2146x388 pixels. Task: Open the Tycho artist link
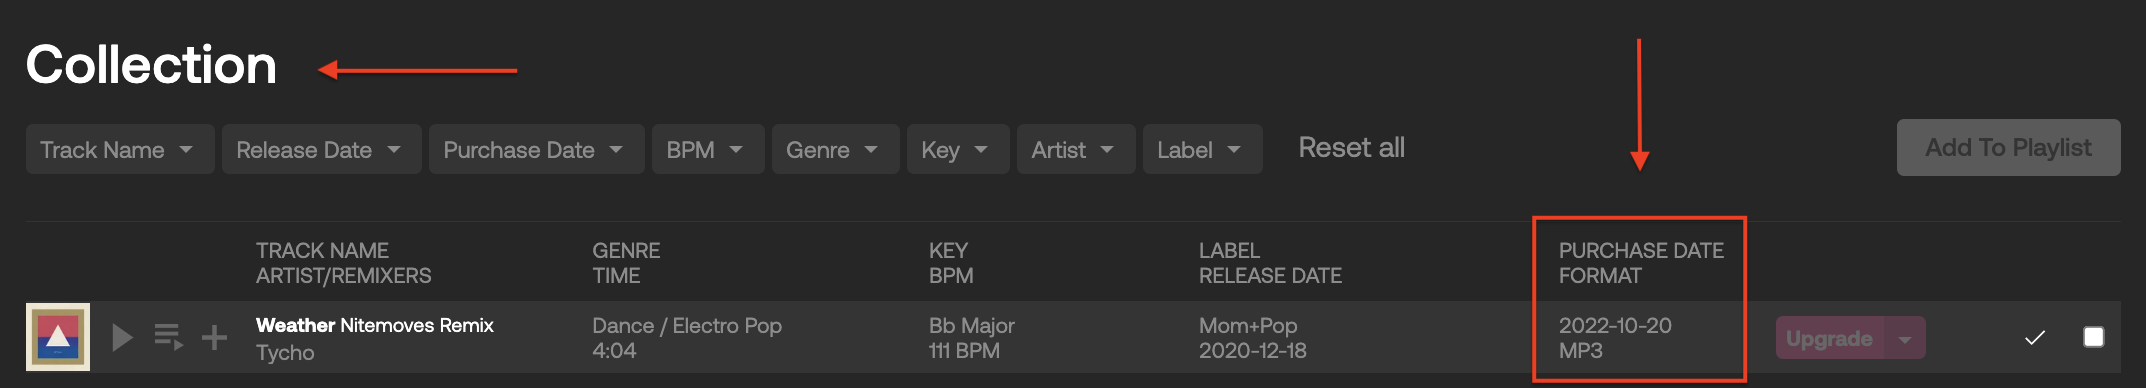[285, 352]
